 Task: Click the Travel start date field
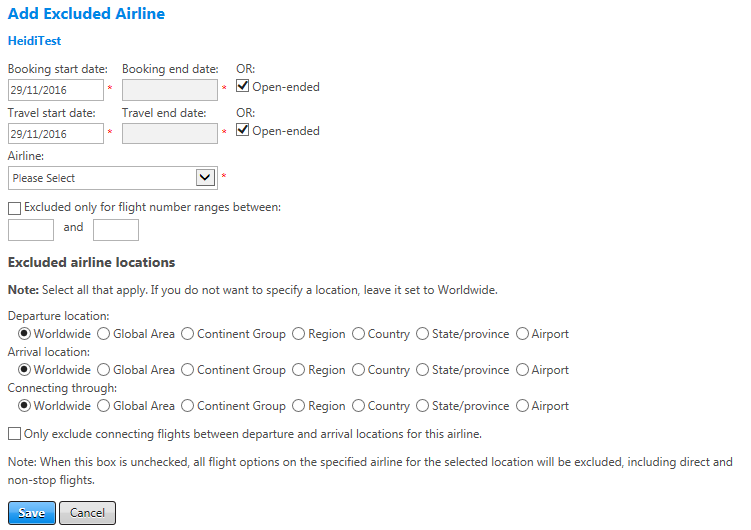point(56,134)
